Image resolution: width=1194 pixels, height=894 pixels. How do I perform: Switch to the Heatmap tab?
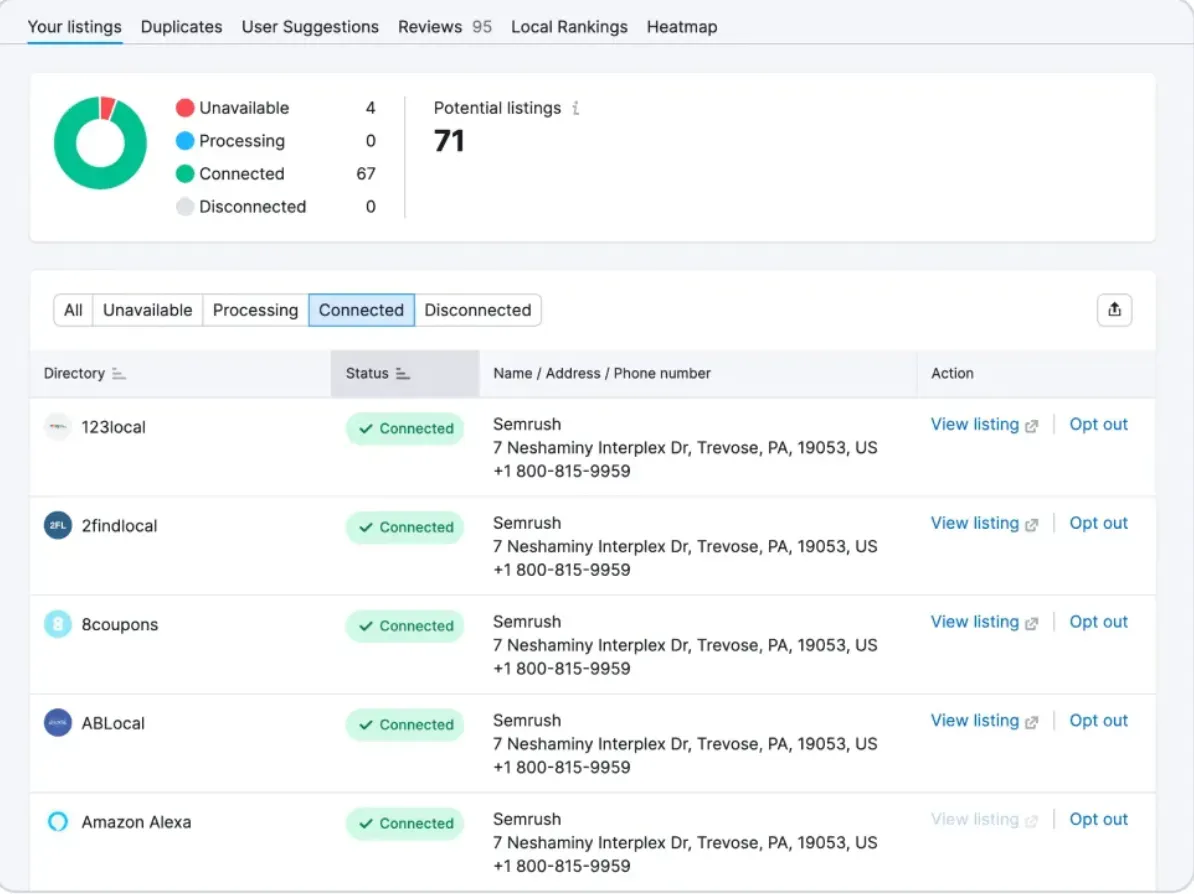(682, 27)
